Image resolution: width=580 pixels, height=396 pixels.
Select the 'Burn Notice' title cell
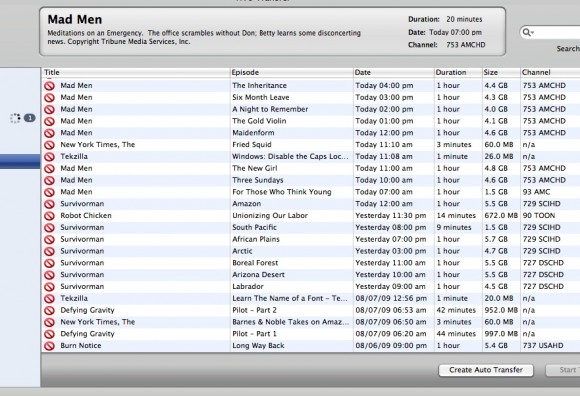[81, 346]
